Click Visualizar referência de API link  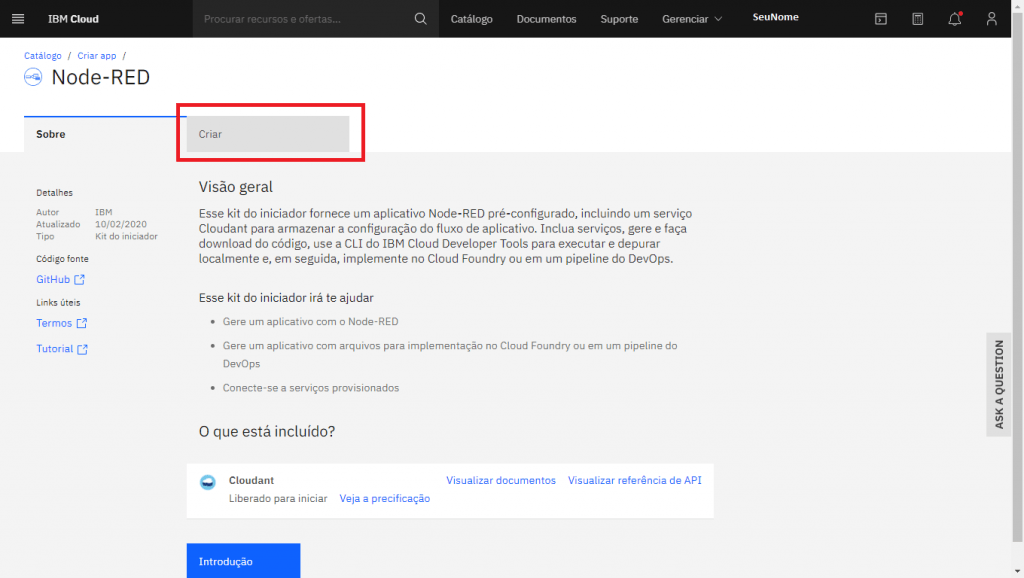(x=635, y=480)
